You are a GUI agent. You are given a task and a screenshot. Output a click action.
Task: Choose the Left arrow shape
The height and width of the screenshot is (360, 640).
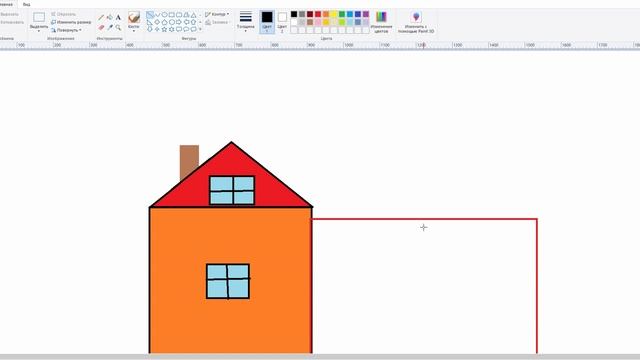[x=186, y=22]
